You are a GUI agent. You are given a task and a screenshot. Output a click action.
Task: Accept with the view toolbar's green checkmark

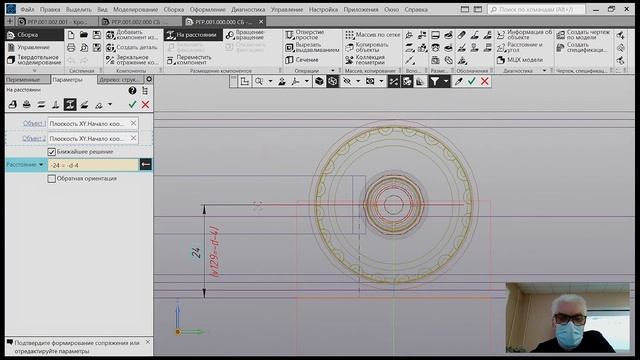click(x=472, y=82)
